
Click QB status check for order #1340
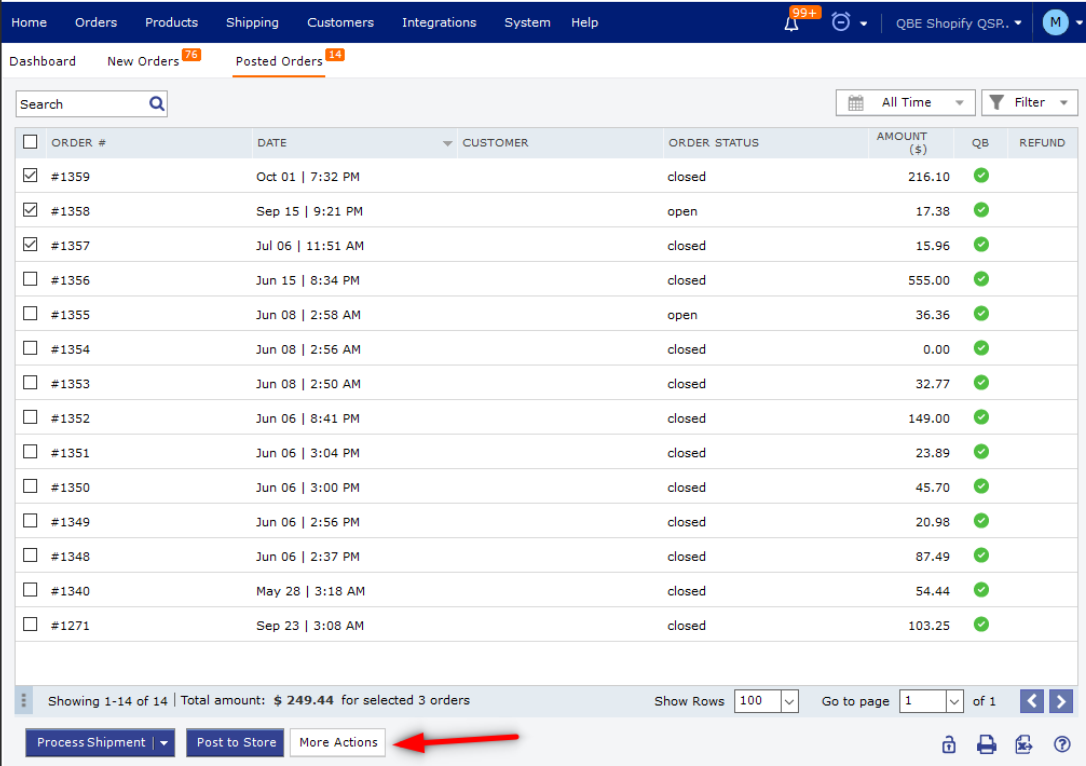[981, 590]
